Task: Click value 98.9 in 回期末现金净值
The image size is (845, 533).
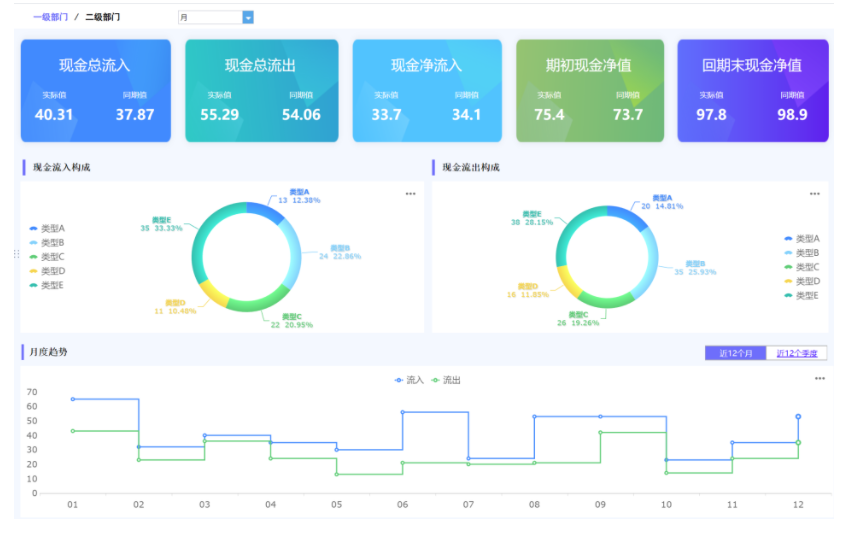Action: coord(792,115)
